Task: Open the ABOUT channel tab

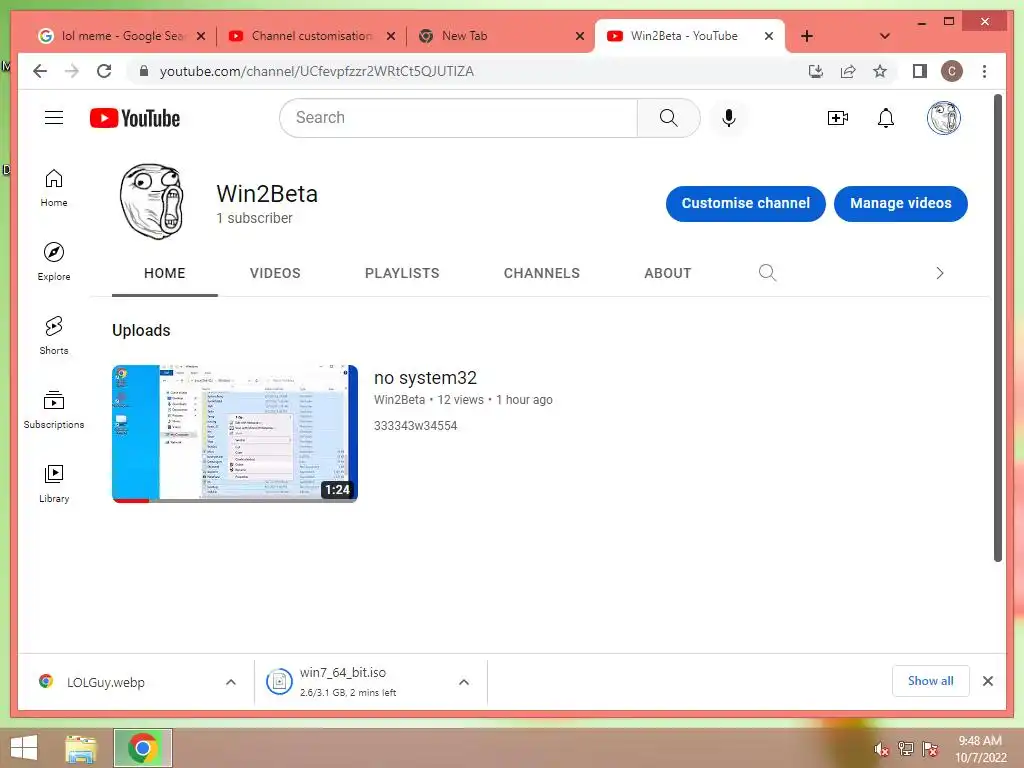Action: pyautogui.click(x=667, y=273)
